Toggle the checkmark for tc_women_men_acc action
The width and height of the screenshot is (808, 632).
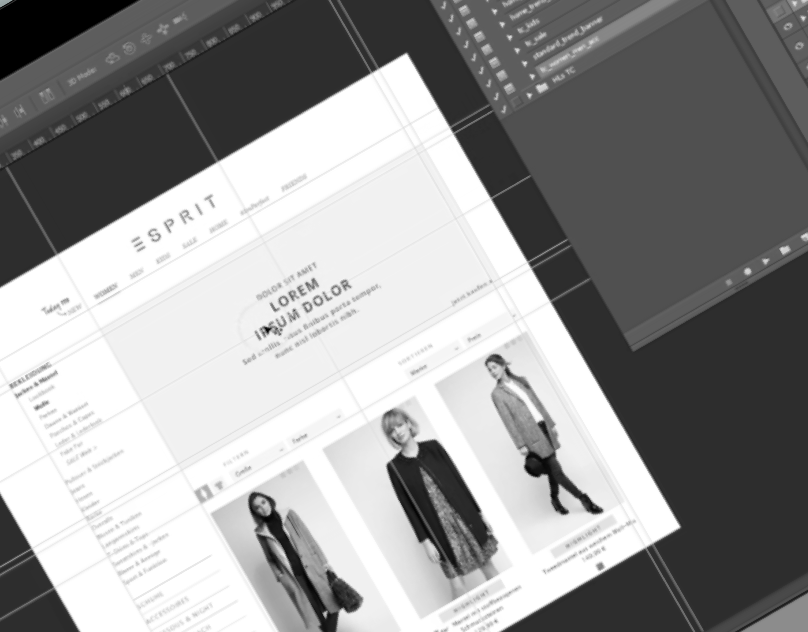[496, 96]
